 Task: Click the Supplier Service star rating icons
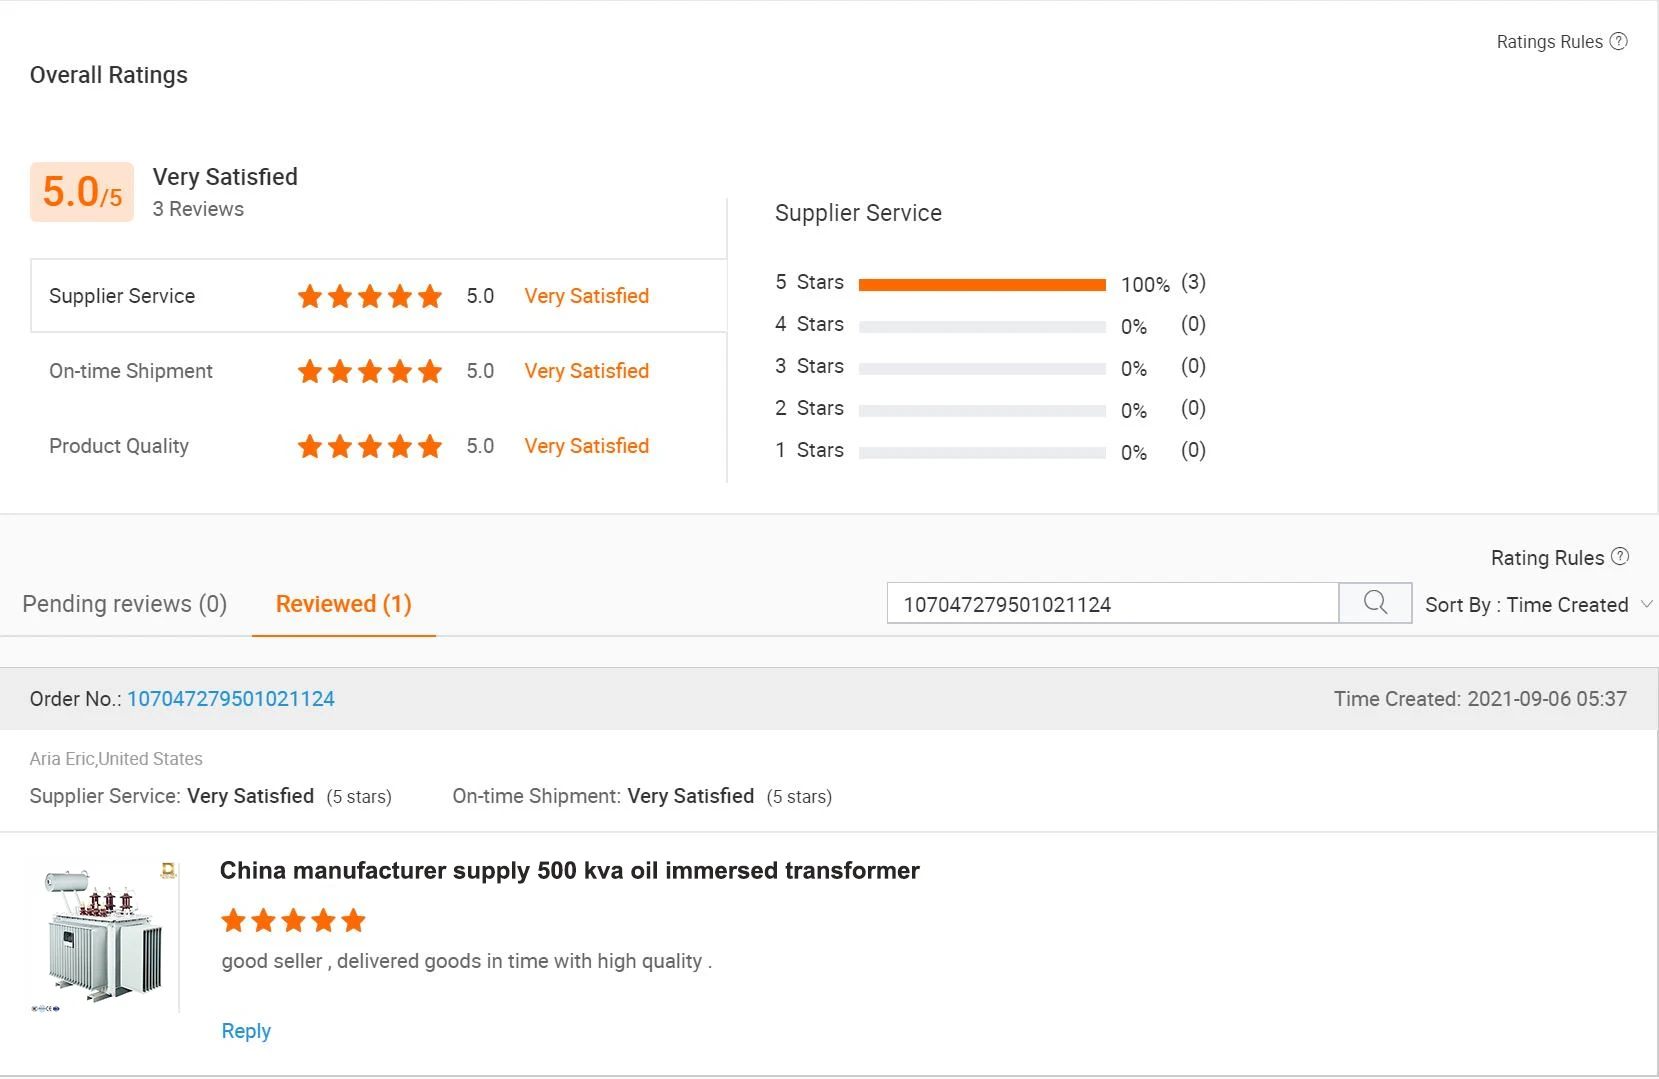tap(370, 296)
